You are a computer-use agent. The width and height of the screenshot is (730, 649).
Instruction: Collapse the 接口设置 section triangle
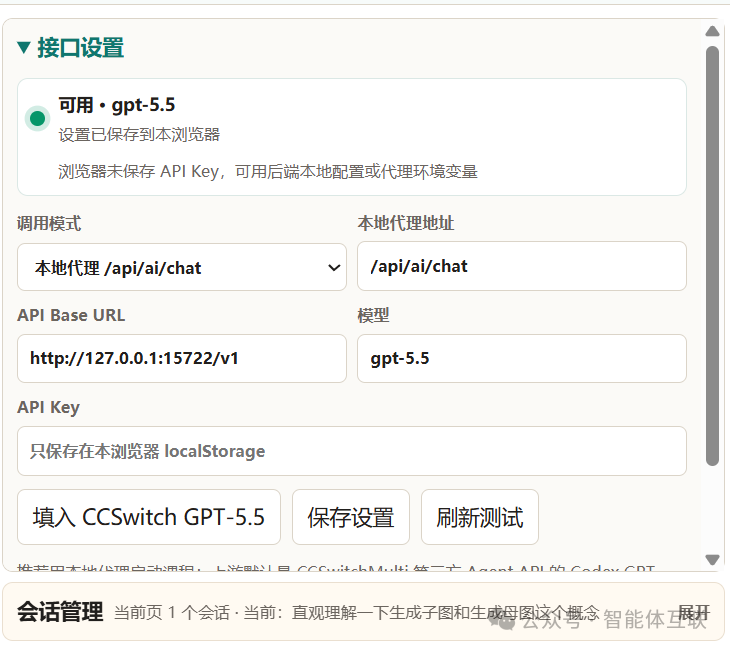click(x=24, y=47)
